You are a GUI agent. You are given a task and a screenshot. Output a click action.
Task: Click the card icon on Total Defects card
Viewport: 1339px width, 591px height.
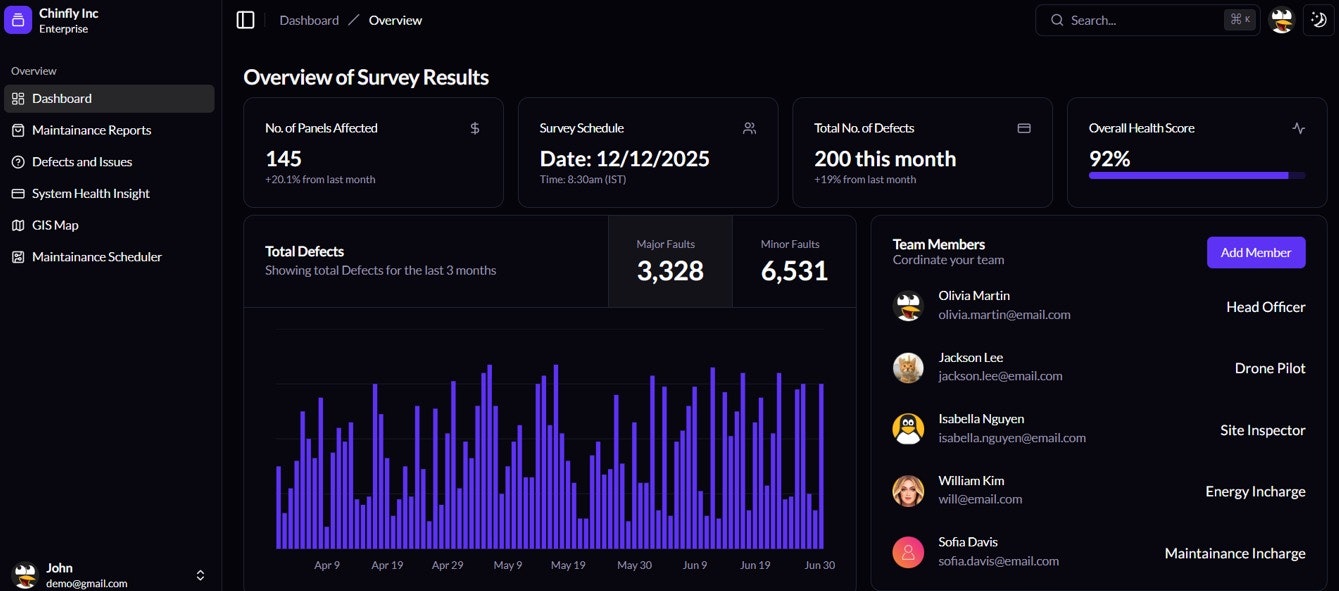click(1024, 128)
